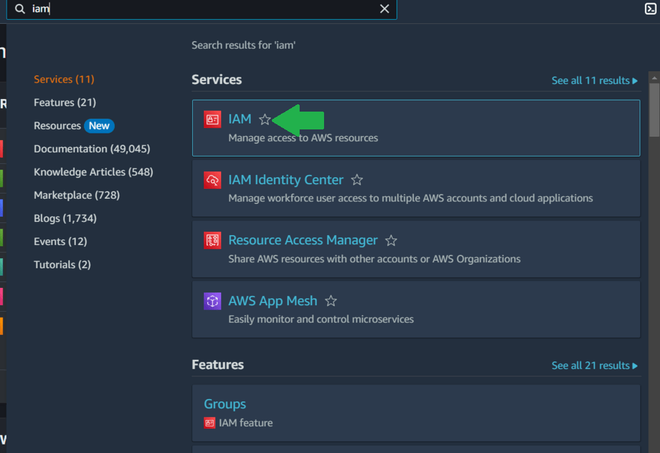Click the Resource Access Manager icon

click(212, 240)
